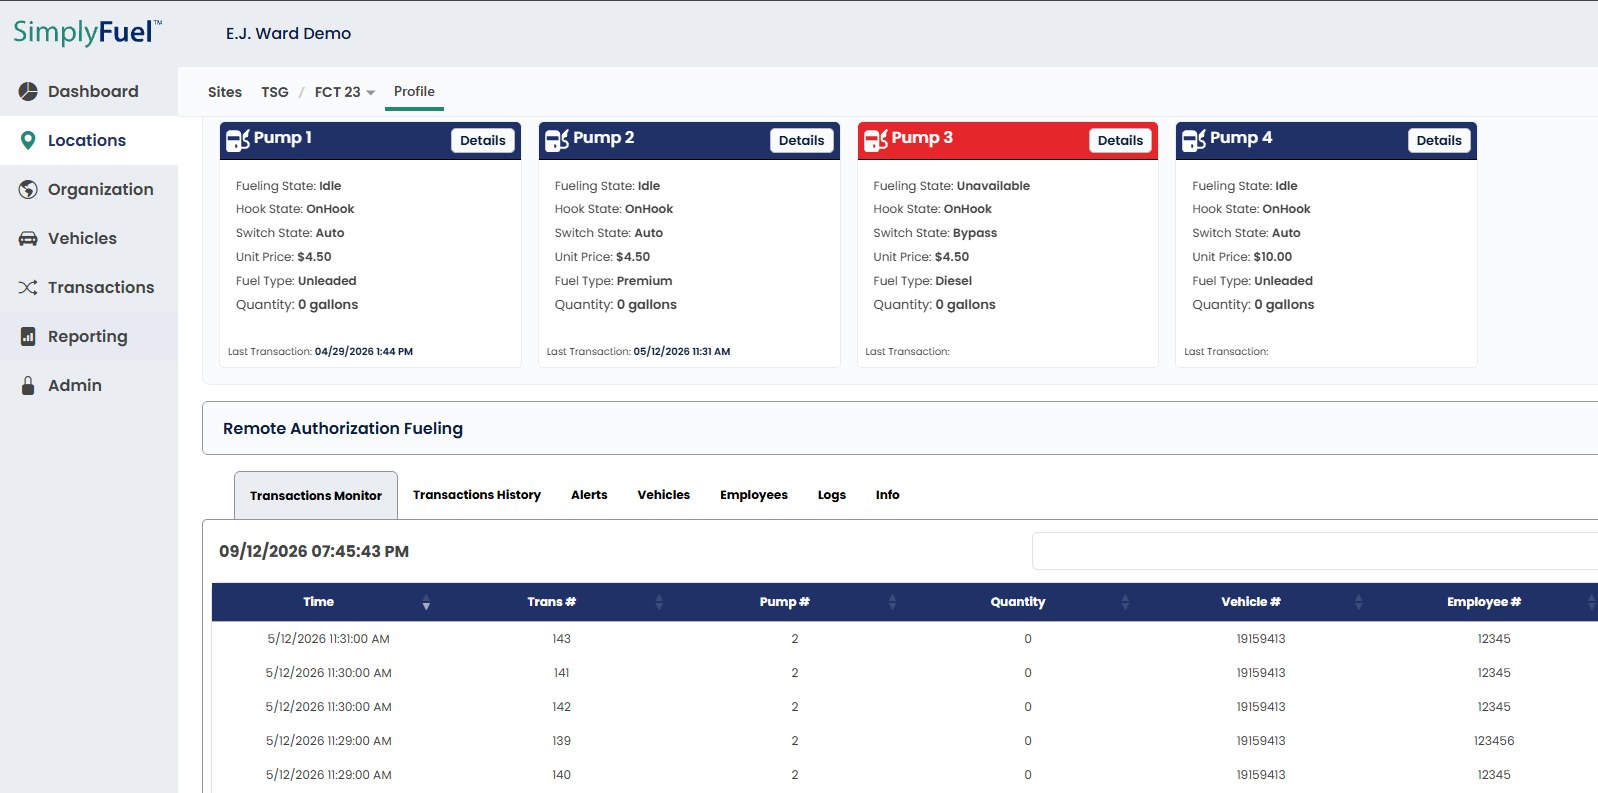
Task: Click transaction number 143 cell
Action: [562, 639]
